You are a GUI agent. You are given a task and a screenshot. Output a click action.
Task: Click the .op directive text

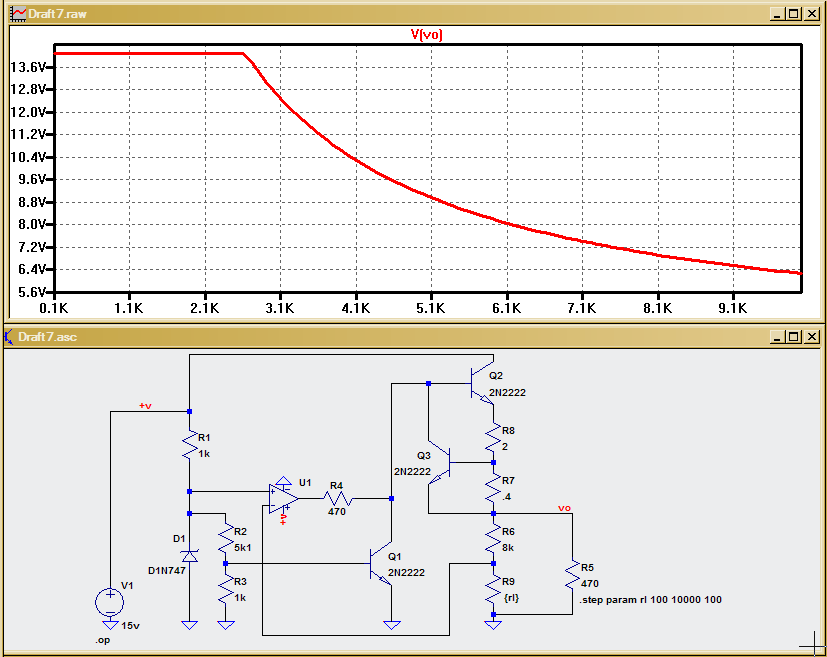[x=102, y=640]
